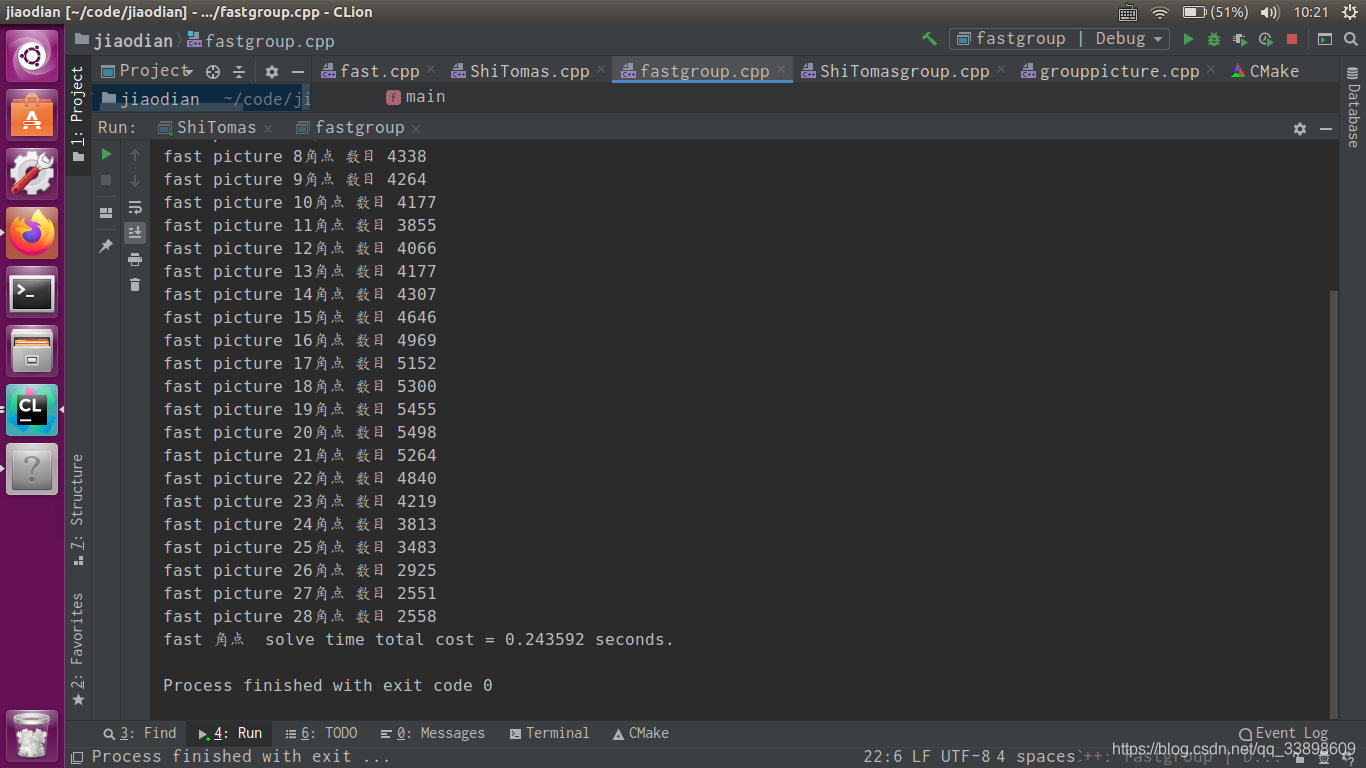Viewport: 1366px width, 768px height.
Task: Toggle the pin tab button
Action: (x=106, y=246)
